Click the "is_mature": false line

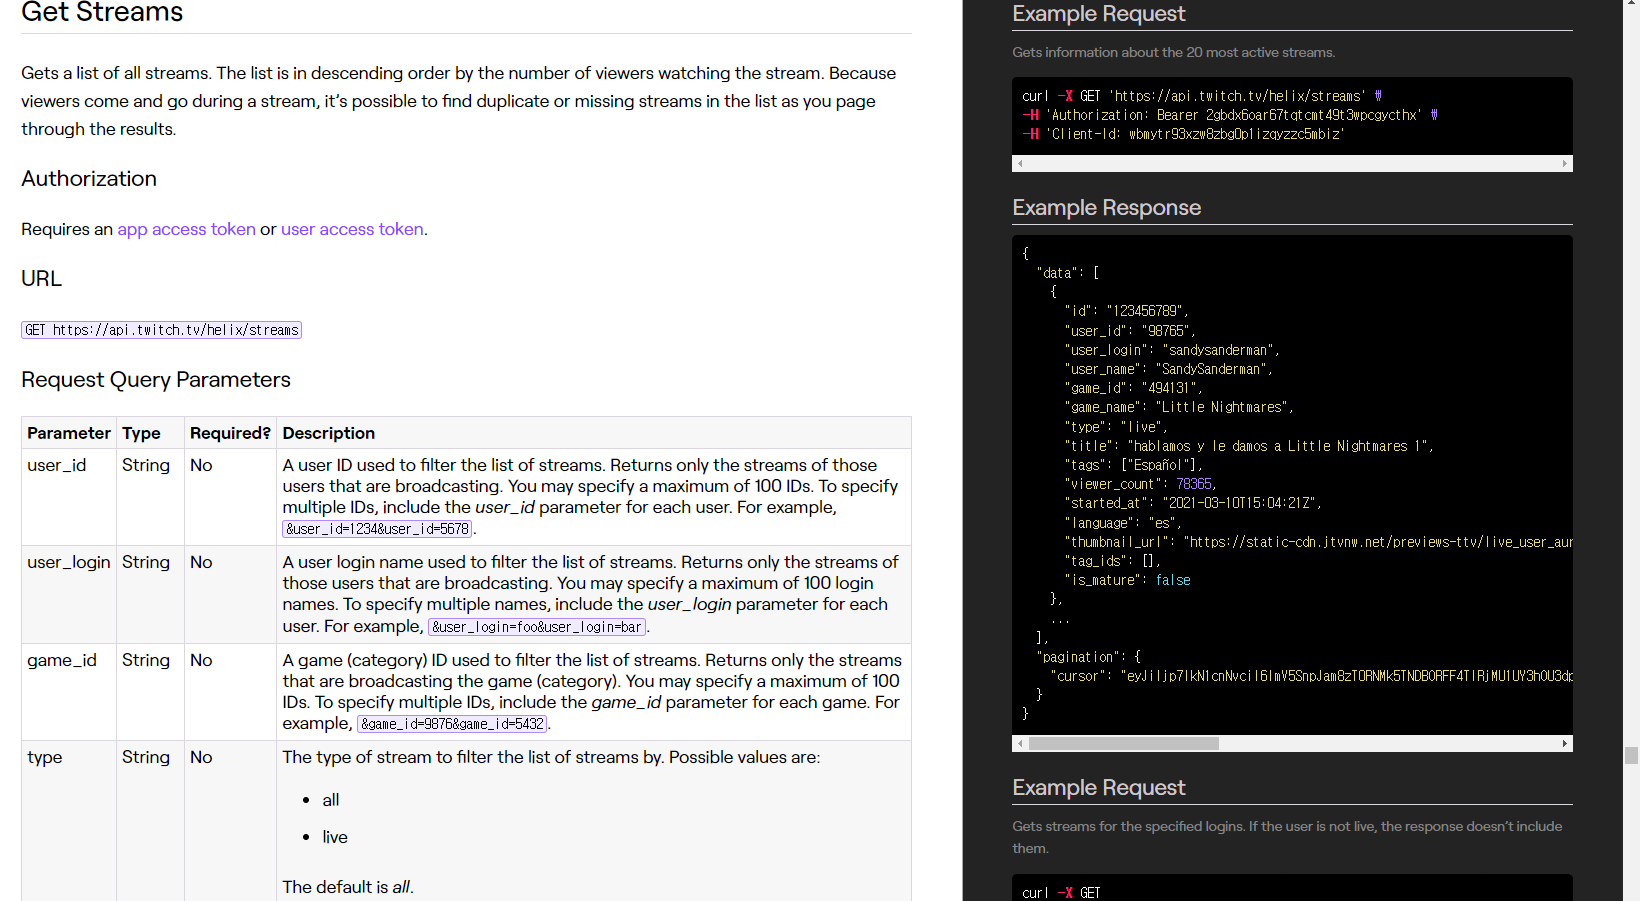coord(1127,580)
